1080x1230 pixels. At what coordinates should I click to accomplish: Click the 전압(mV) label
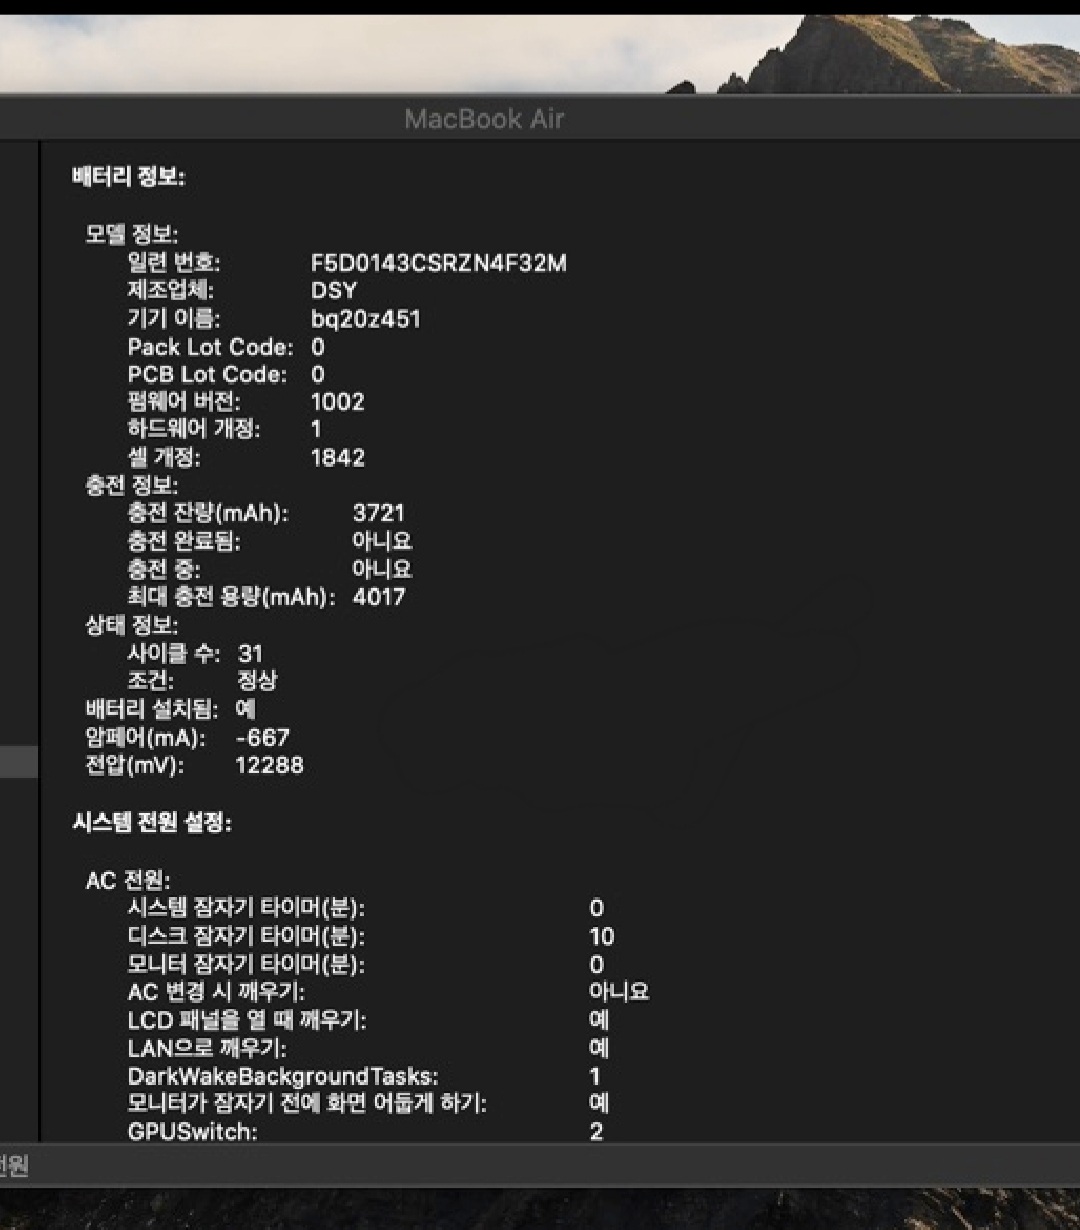pyautogui.click(x=135, y=766)
